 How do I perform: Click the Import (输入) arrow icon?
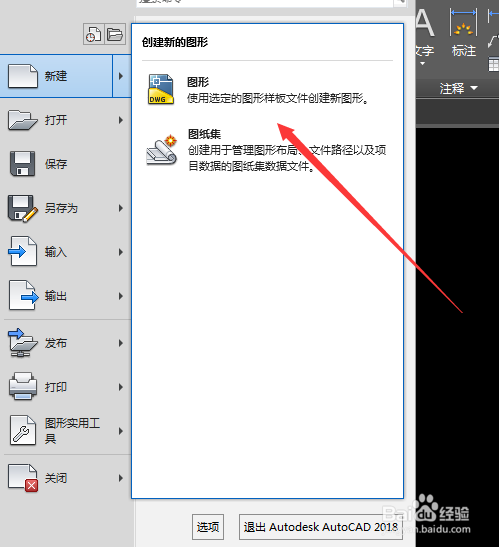[x=22, y=252]
